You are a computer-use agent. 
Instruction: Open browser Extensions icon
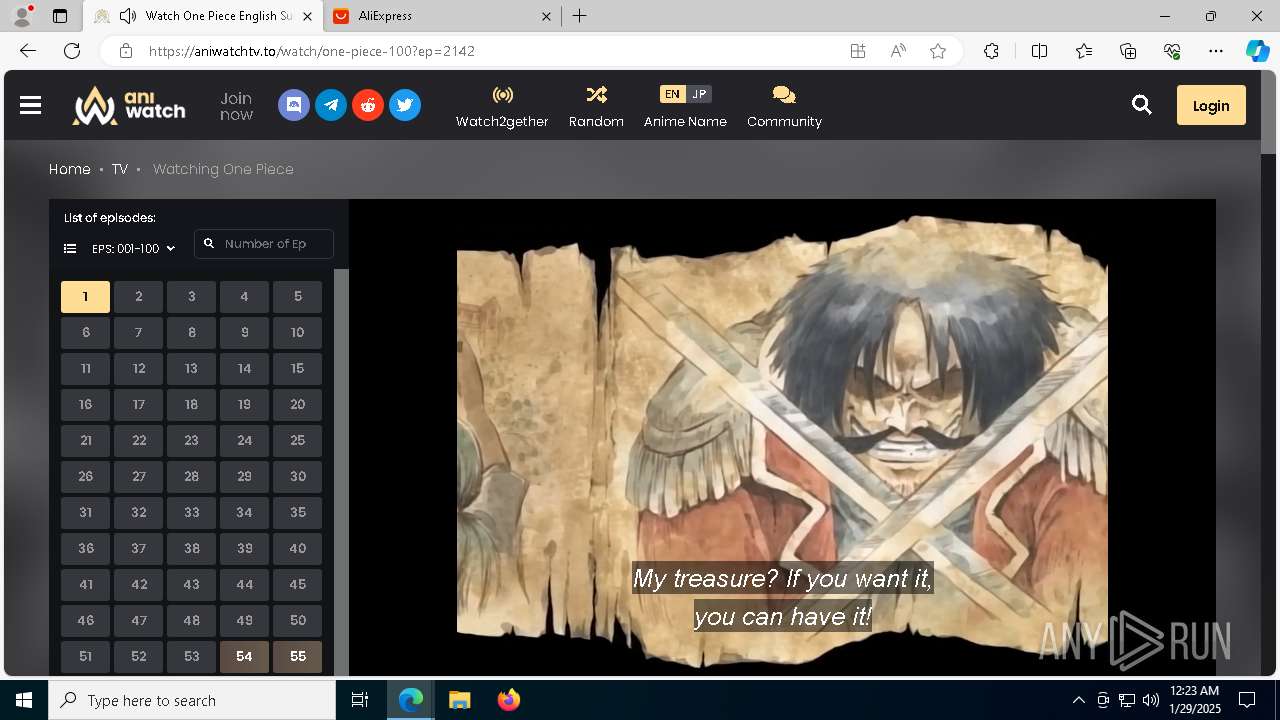(x=991, y=51)
